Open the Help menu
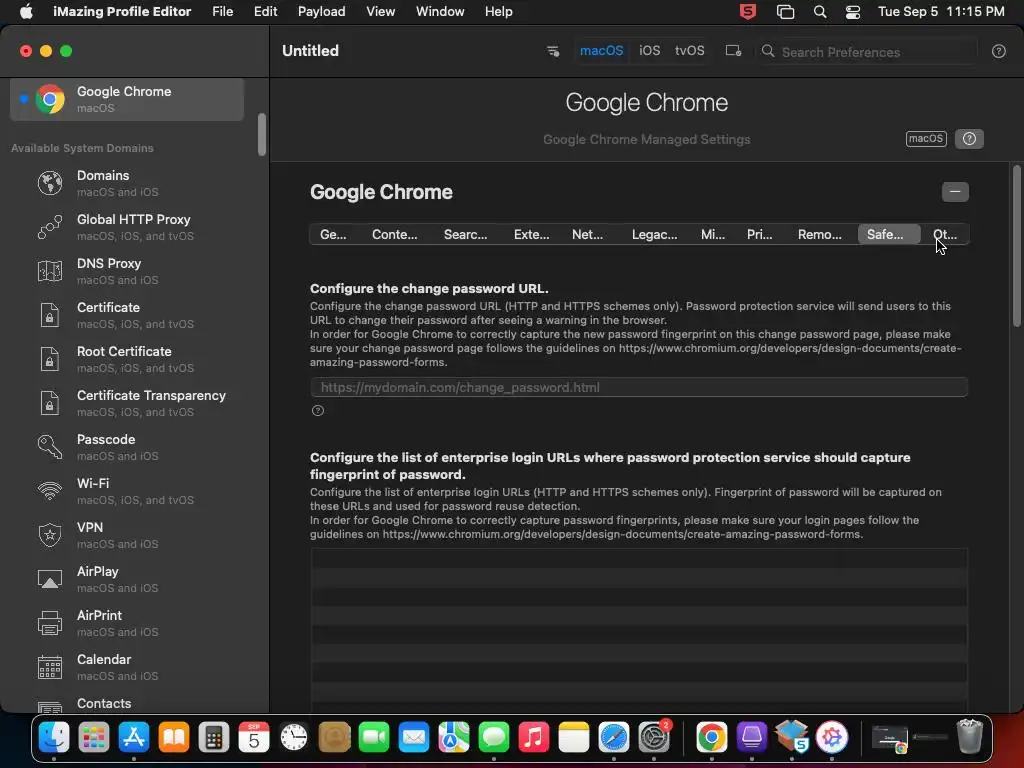 pos(498,12)
